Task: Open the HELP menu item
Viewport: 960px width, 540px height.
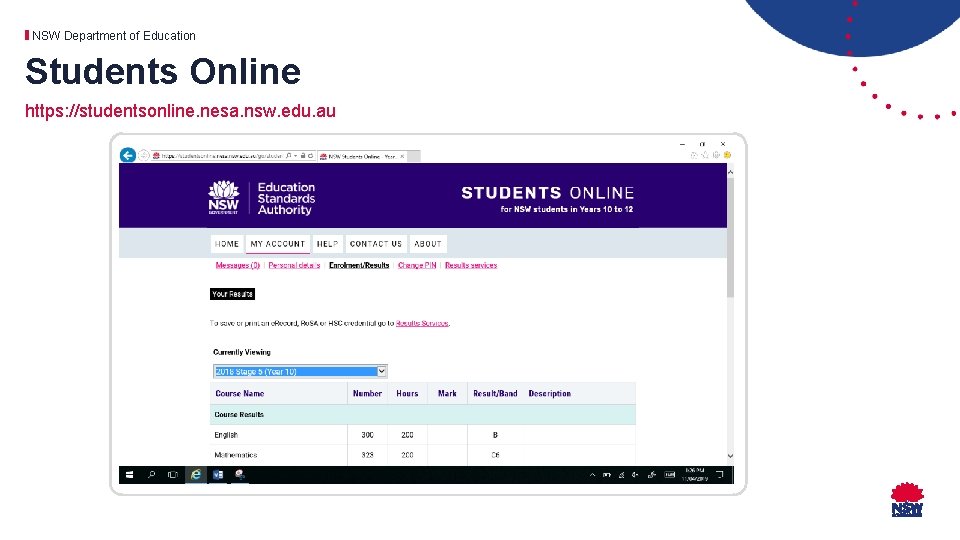Action: coord(327,244)
